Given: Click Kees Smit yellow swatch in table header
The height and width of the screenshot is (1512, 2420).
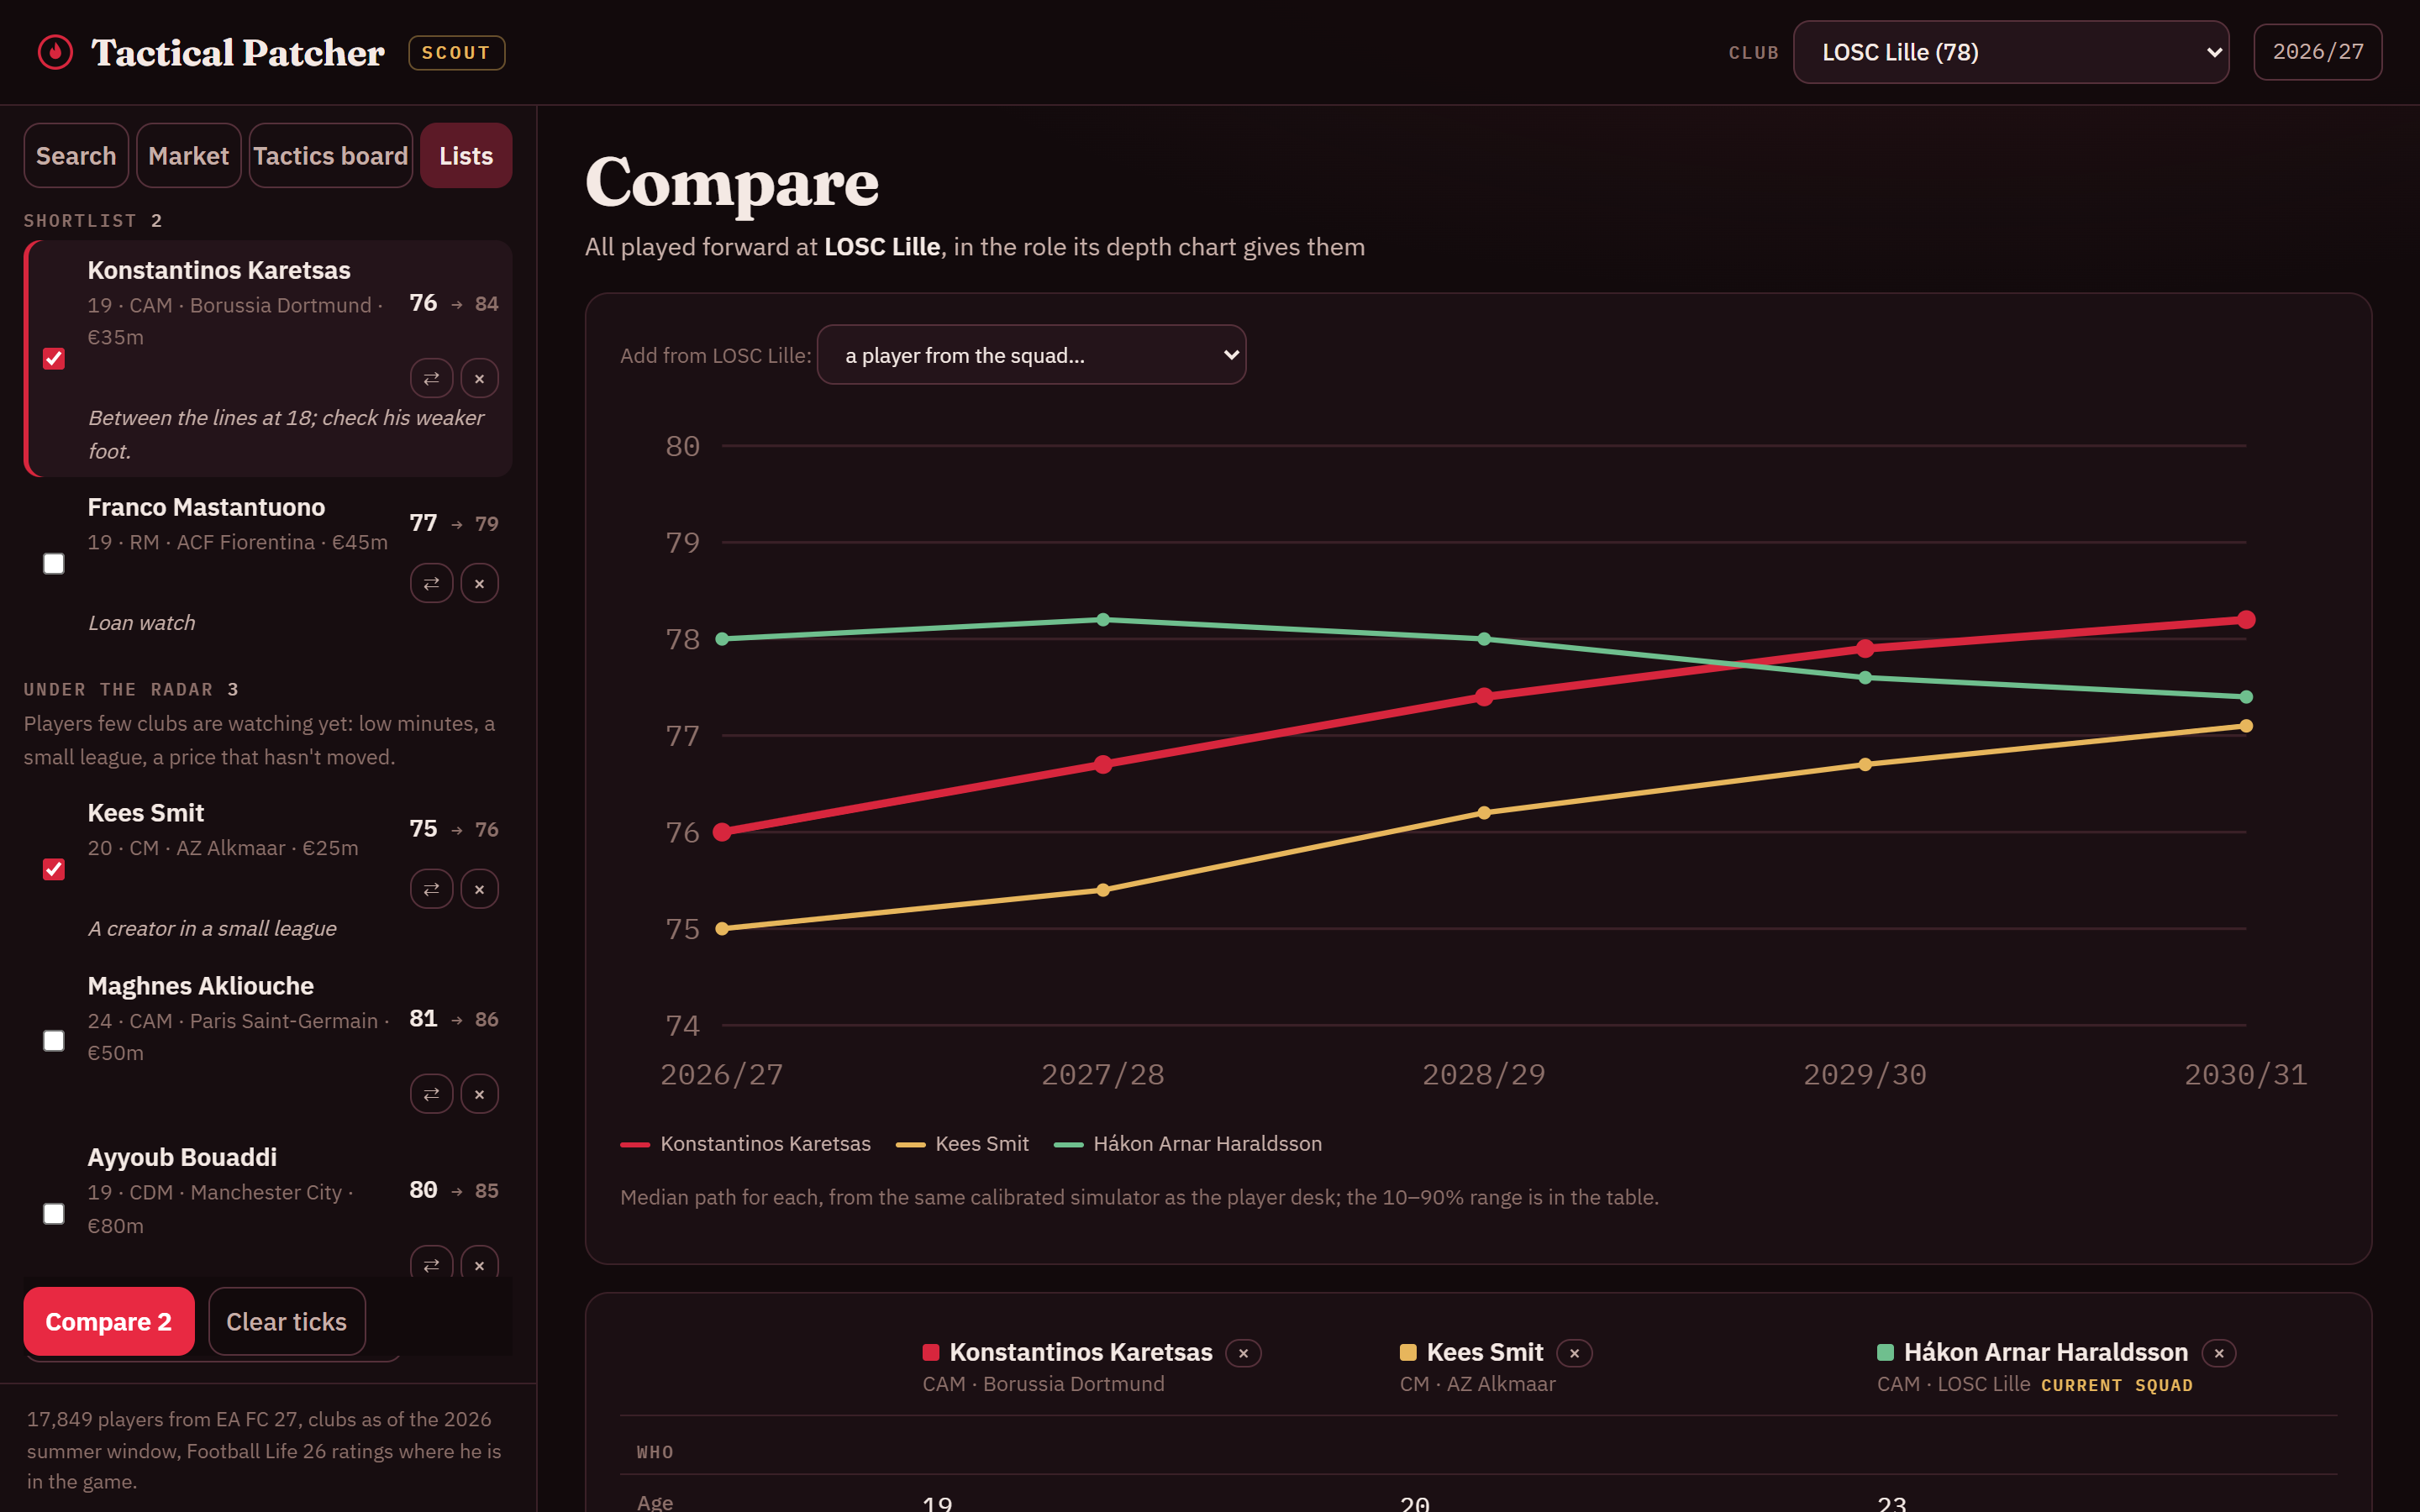Looking at the screenshot, I should pos(1408,1353).
